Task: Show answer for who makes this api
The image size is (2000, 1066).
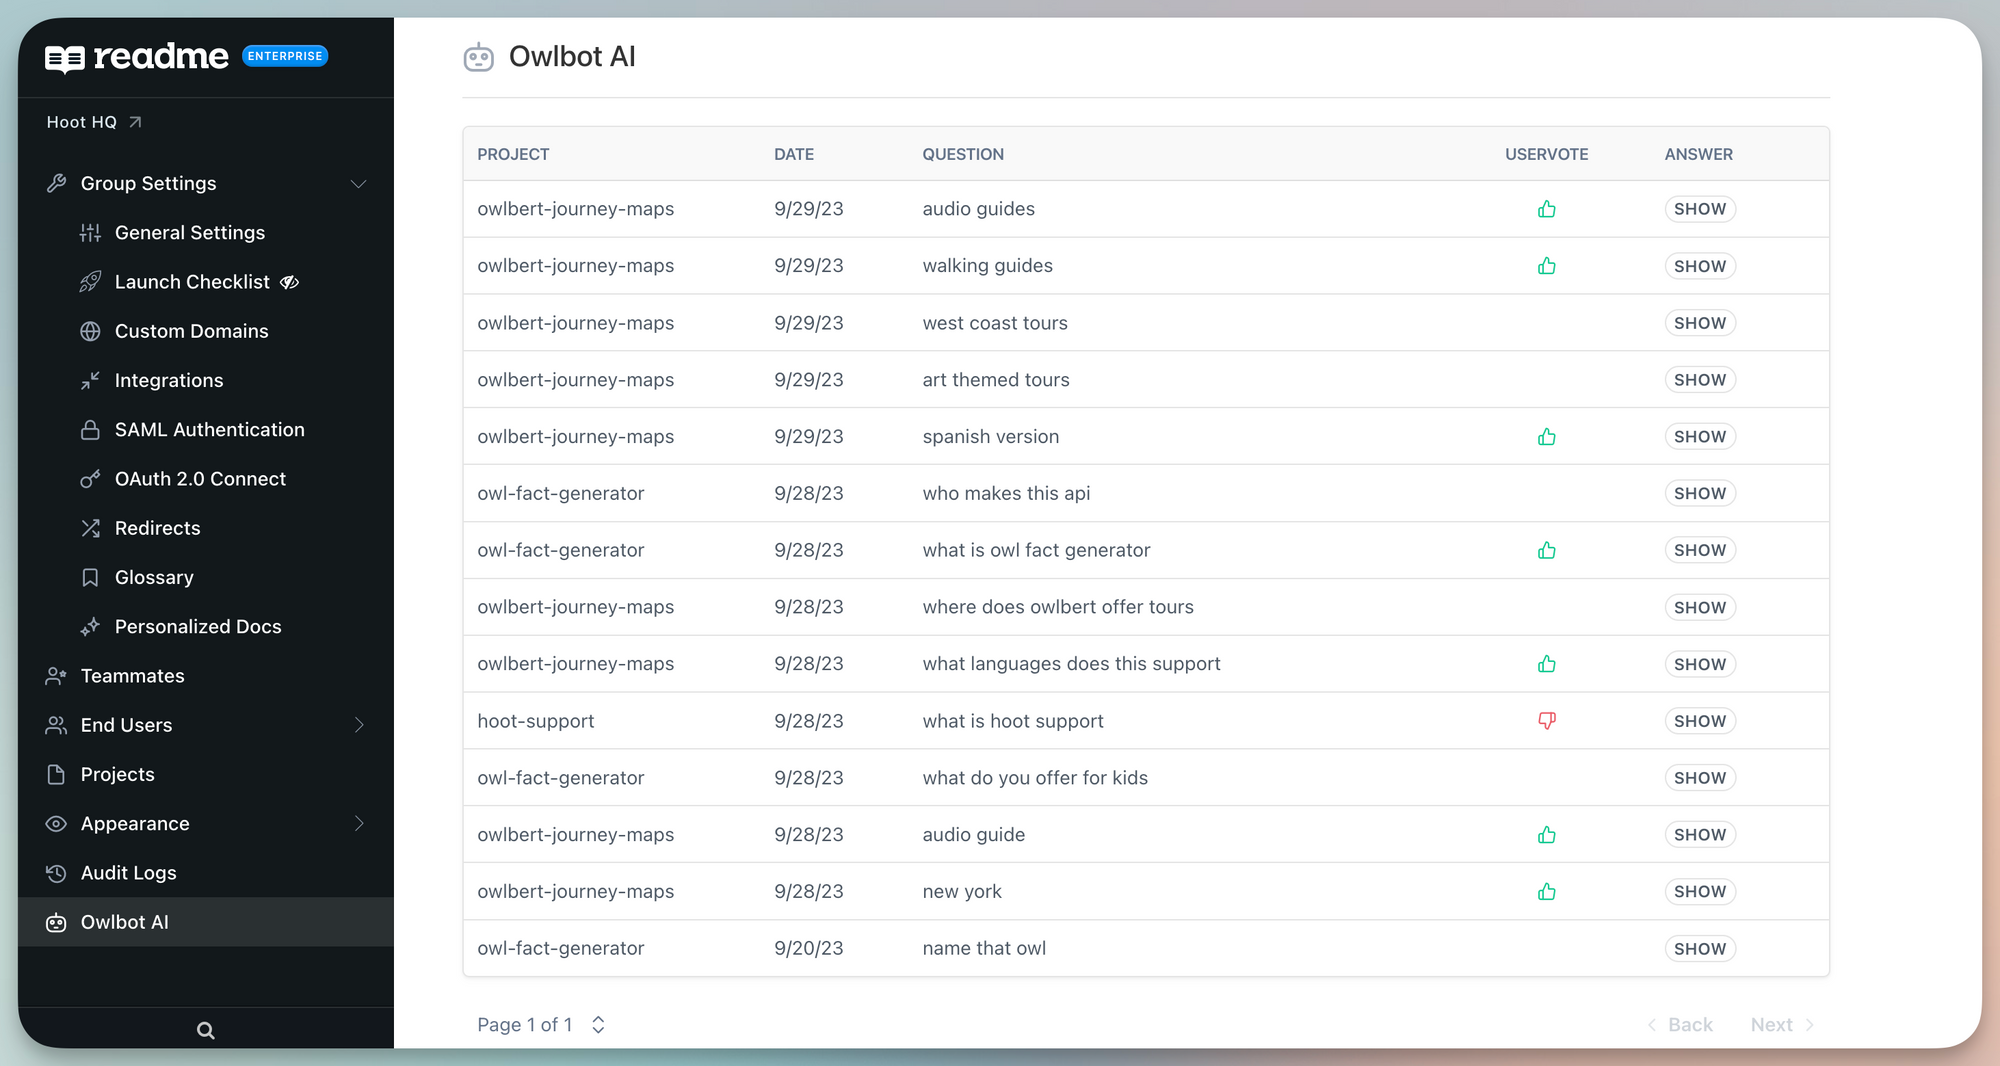Action: 1700,494
